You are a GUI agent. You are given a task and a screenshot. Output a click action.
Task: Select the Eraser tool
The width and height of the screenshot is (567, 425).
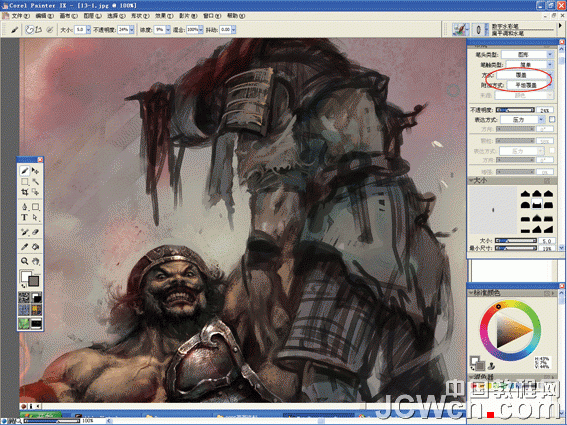point(35,232)
